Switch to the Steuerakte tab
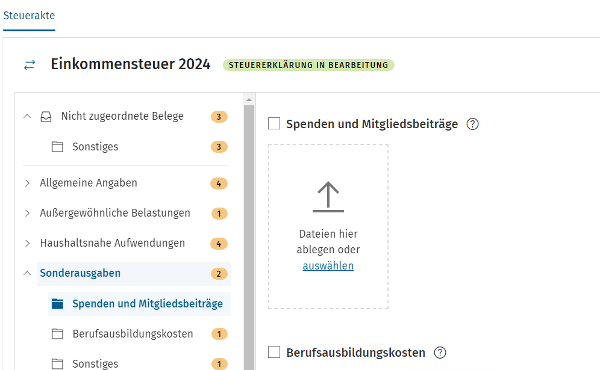The width and height of the screenshot is (600, 370). pos(29,15)
